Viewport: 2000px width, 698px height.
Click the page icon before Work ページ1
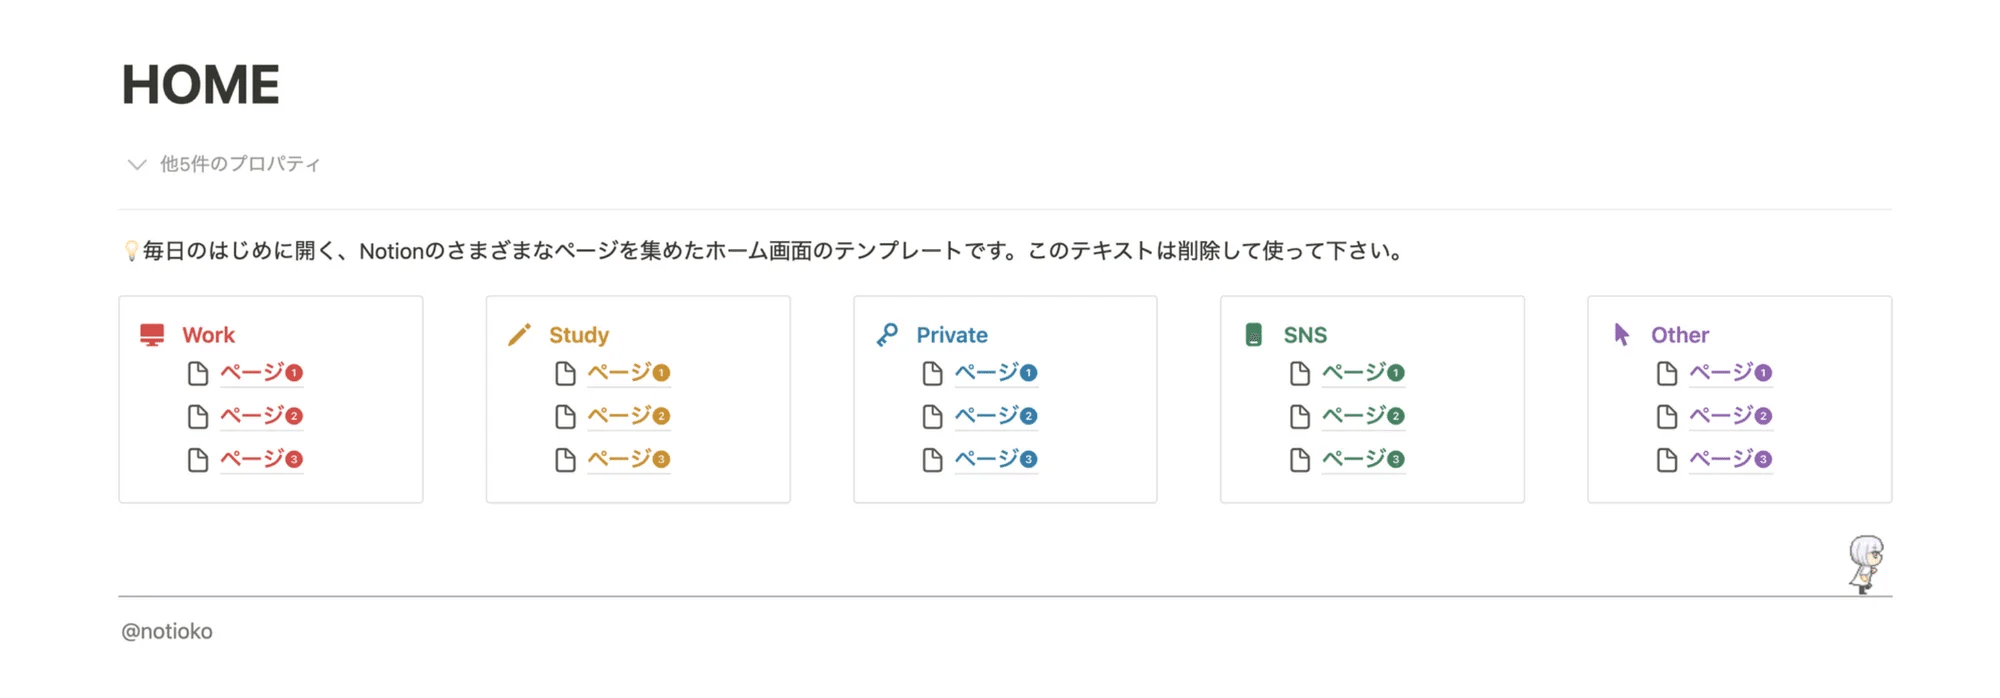coord(198,373)
